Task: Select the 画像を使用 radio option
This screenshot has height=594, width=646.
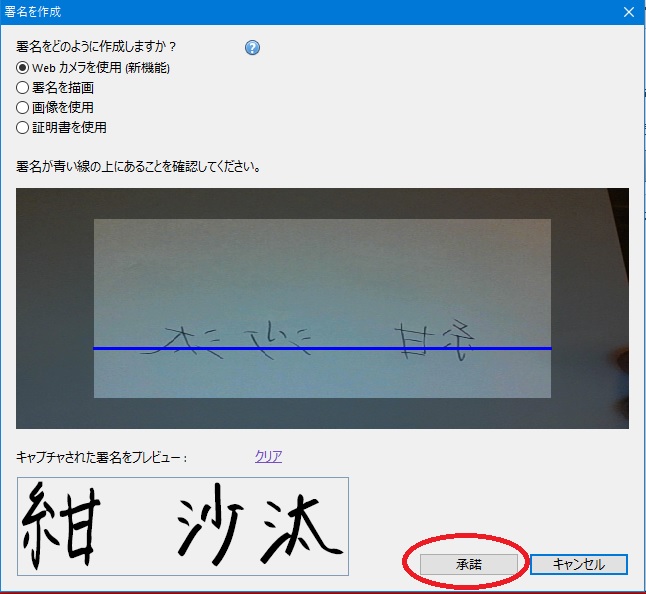Action: coord(23,107)
